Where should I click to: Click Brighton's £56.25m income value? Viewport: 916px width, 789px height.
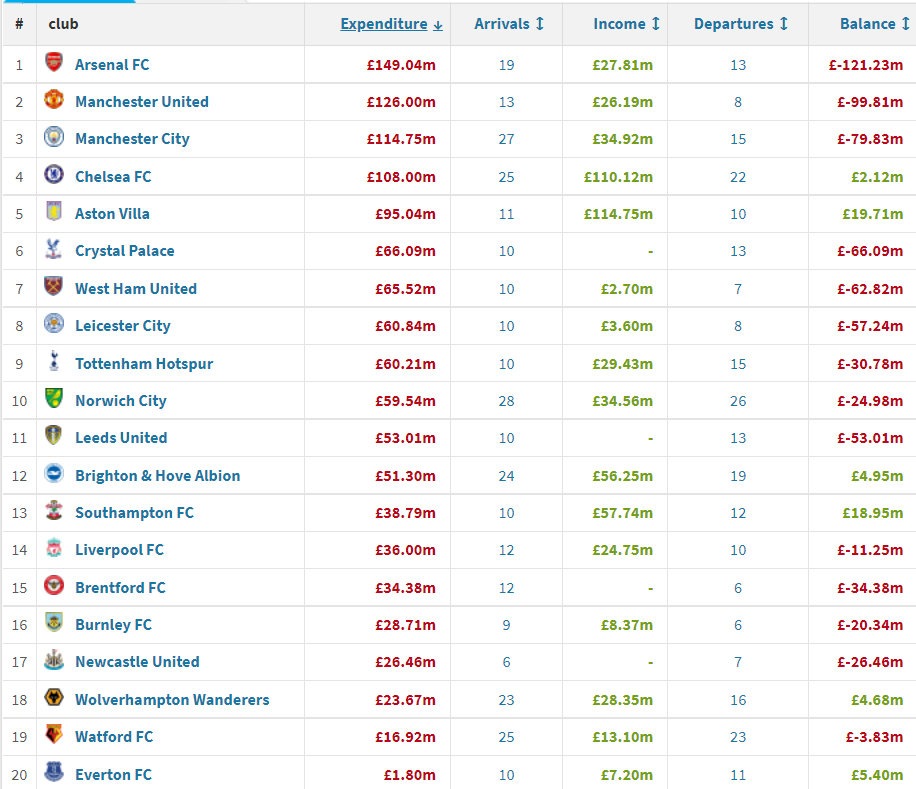click(x=623, y=476)
